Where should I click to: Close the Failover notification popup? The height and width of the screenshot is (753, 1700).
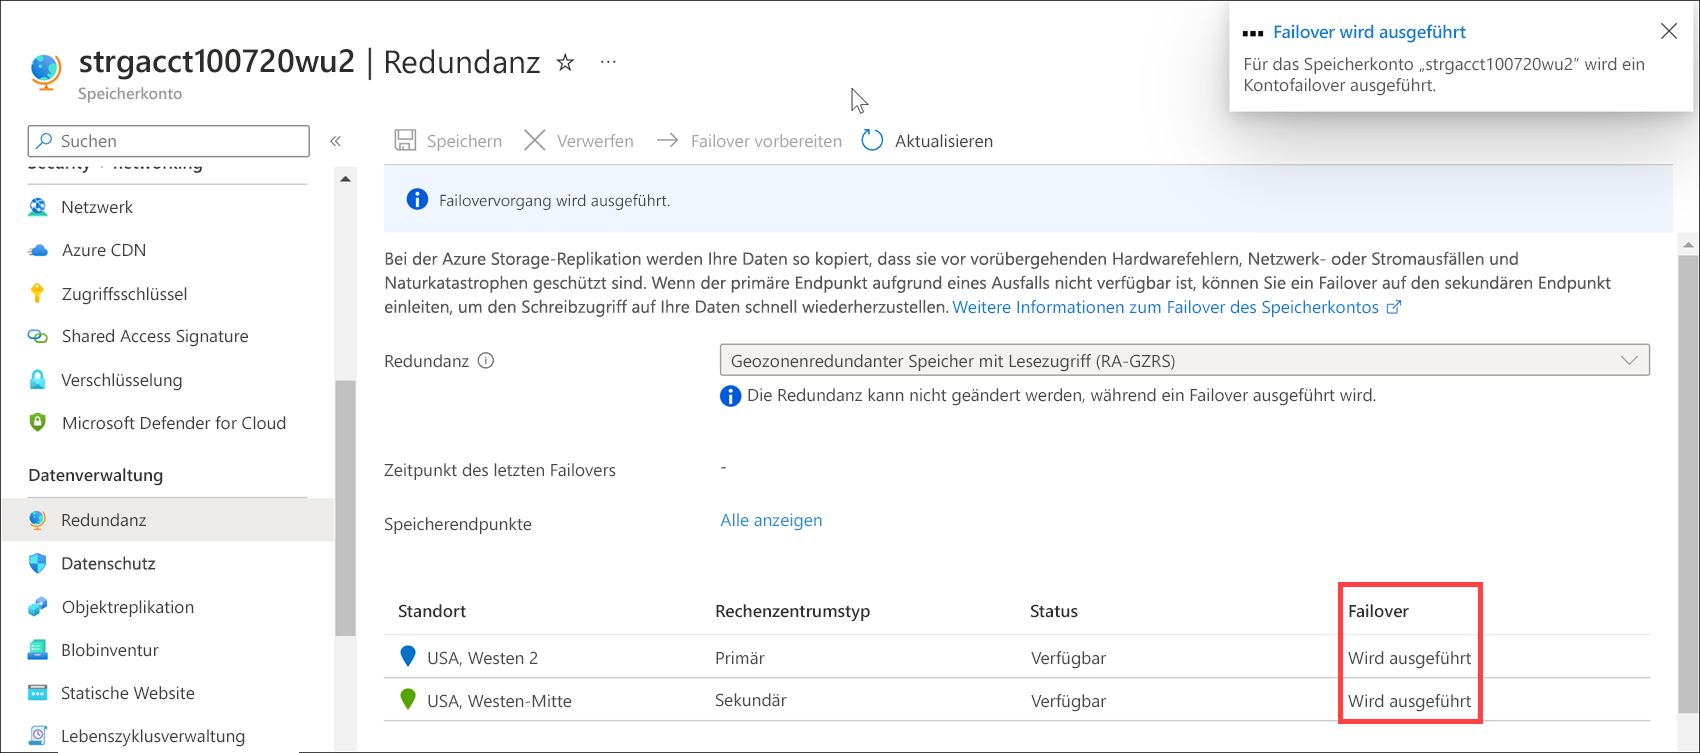(x=1669, y=31)
